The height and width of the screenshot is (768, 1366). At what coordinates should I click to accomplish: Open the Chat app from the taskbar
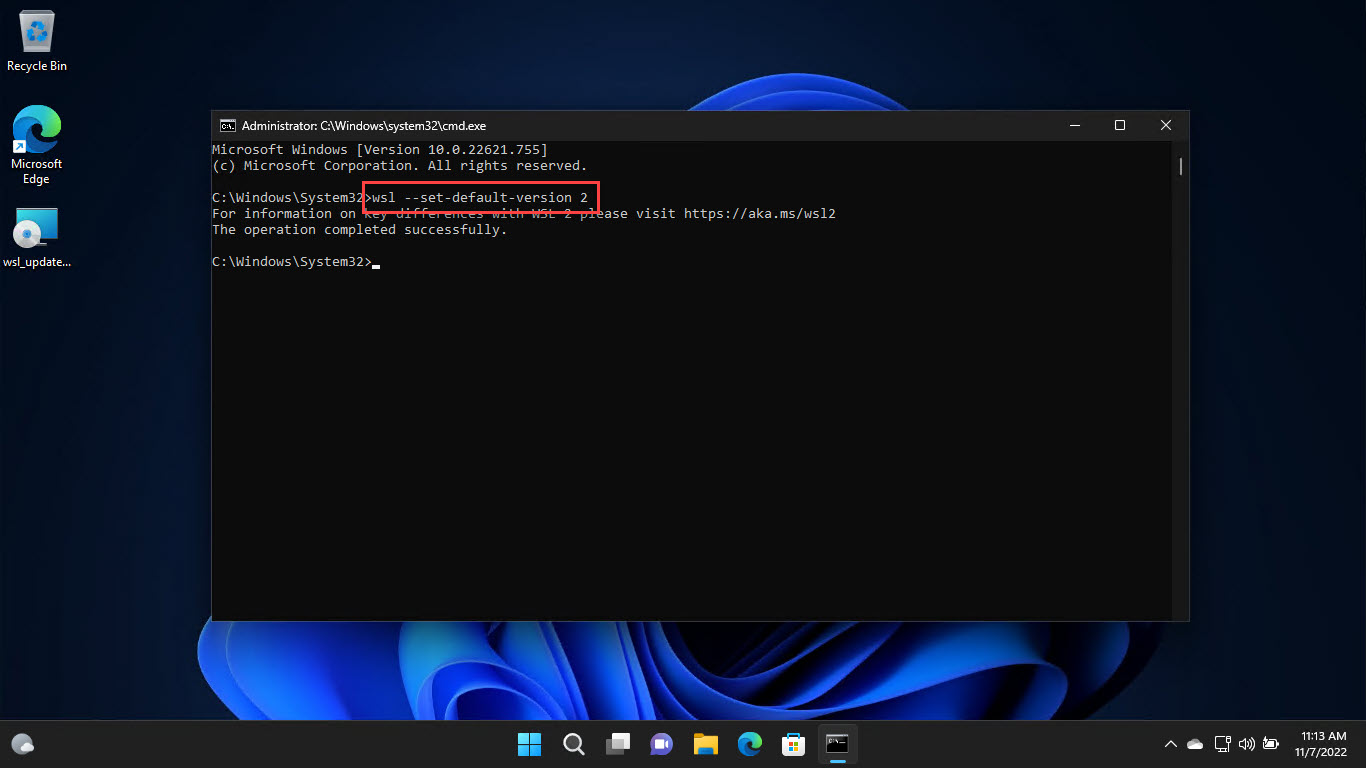(x=661, y=744)
